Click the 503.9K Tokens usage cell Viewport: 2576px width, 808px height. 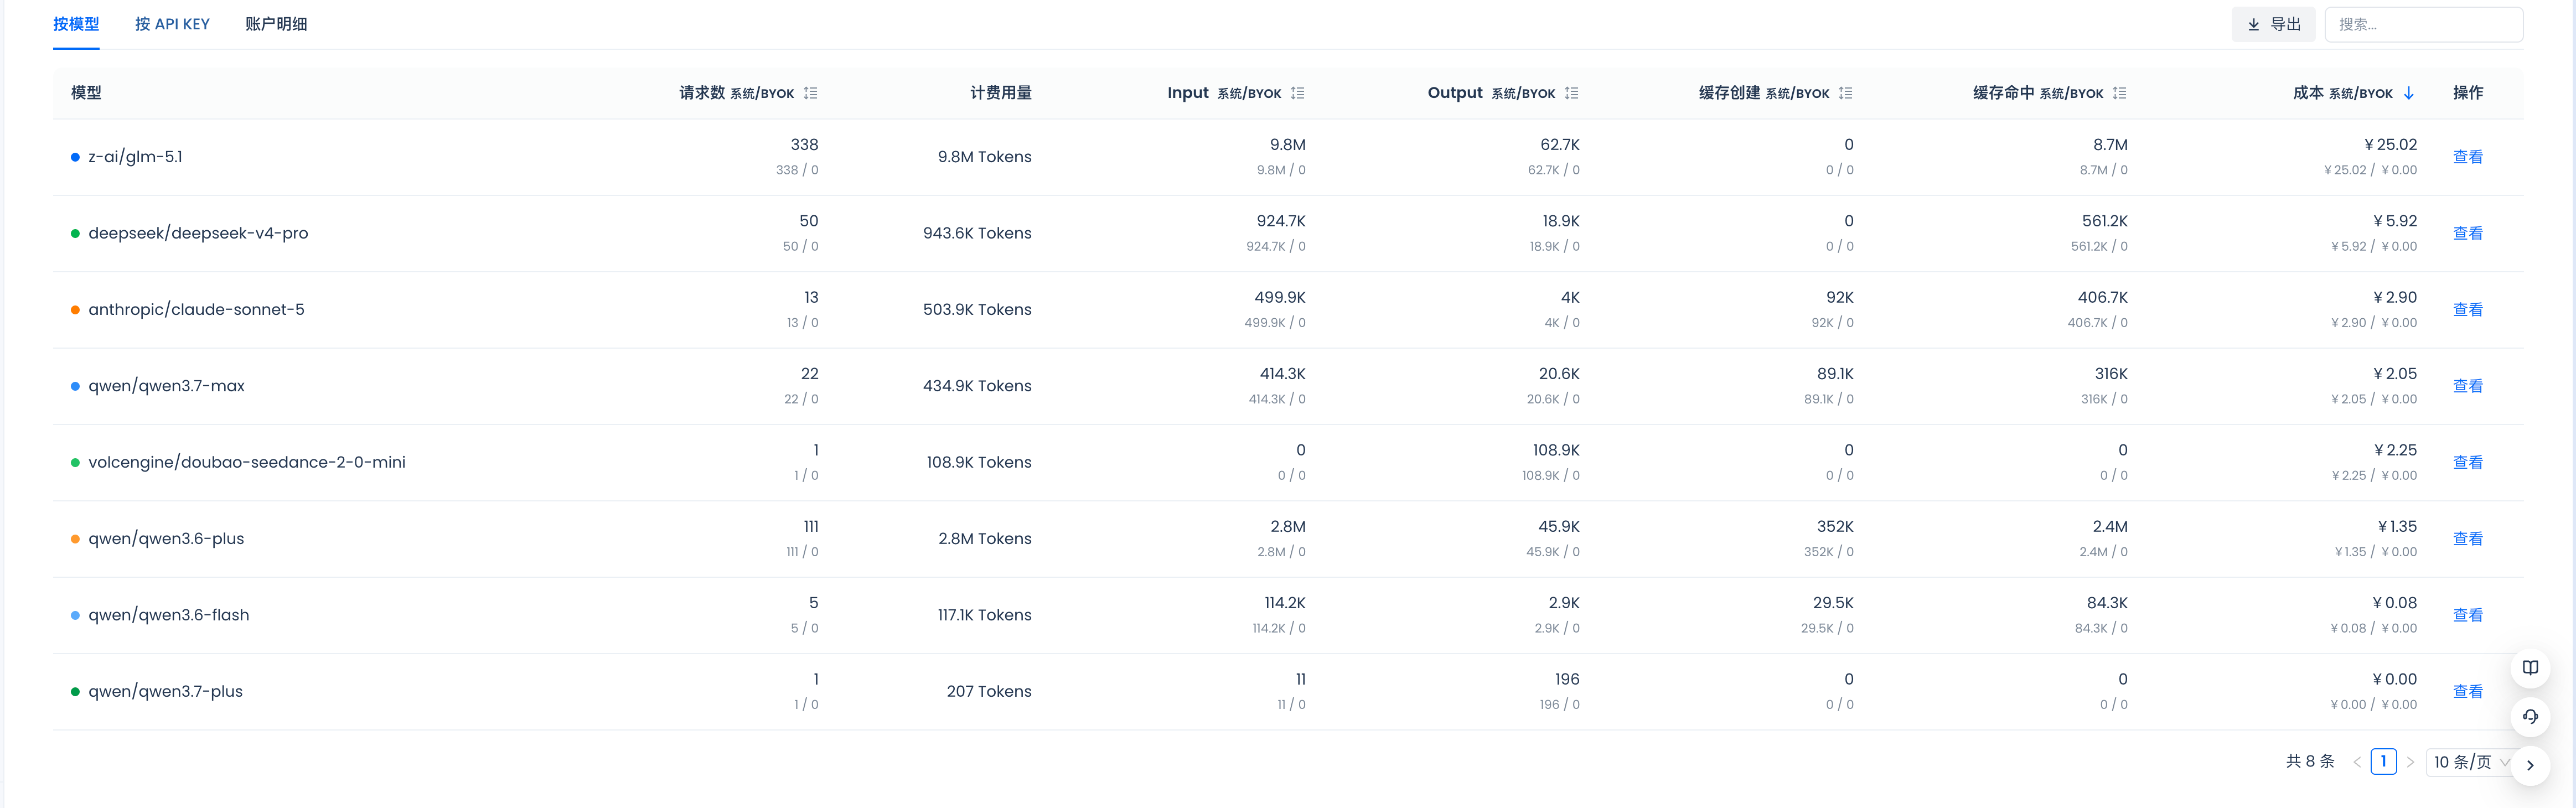pyautogui.click(x=977, y=310)
